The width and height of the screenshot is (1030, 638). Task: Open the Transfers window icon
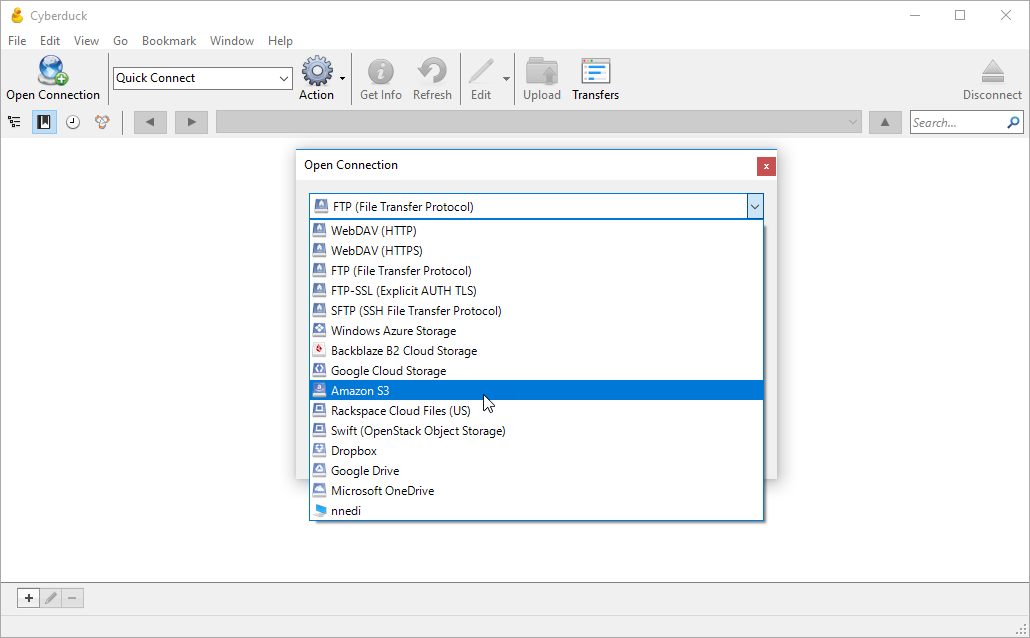pyautogui.click(x=595, y=73)
